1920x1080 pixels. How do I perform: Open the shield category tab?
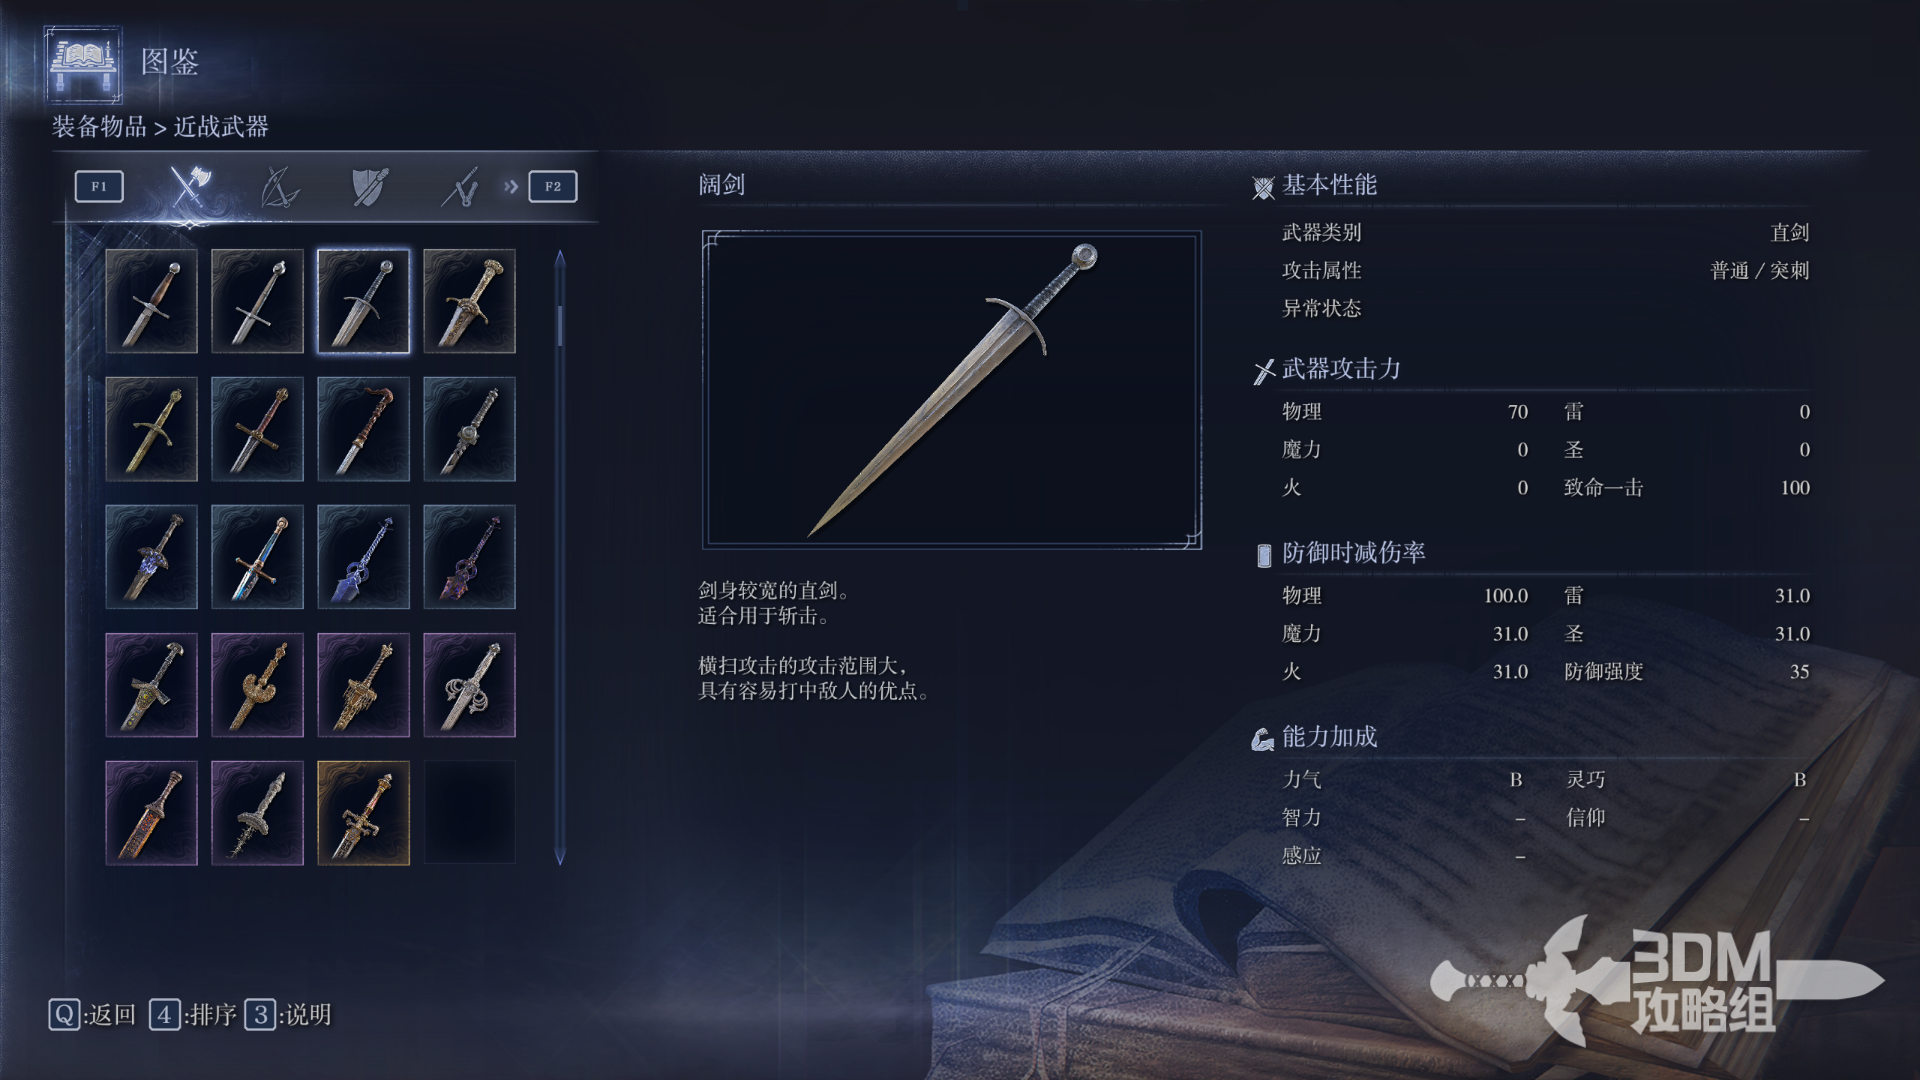[370, 186]
